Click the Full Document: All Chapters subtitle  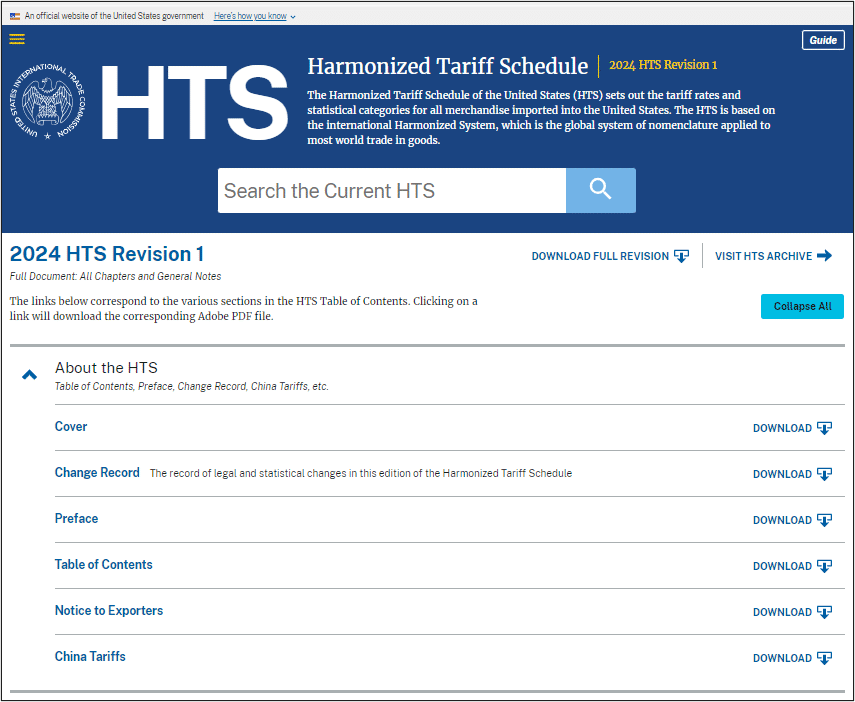click(116, 277)
